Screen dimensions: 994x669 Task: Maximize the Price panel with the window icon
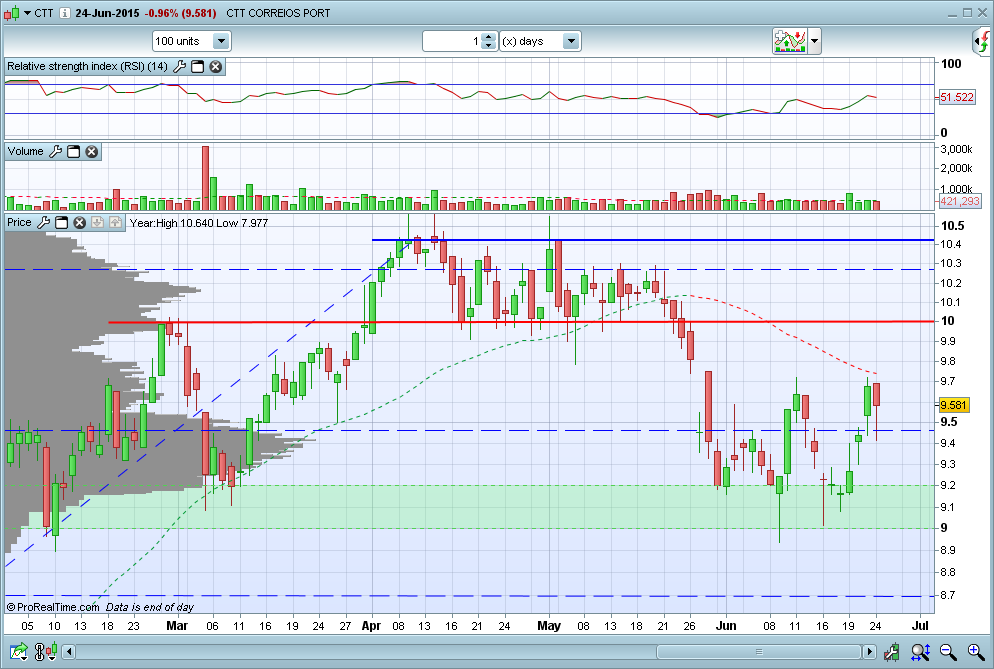coord(61,223)
